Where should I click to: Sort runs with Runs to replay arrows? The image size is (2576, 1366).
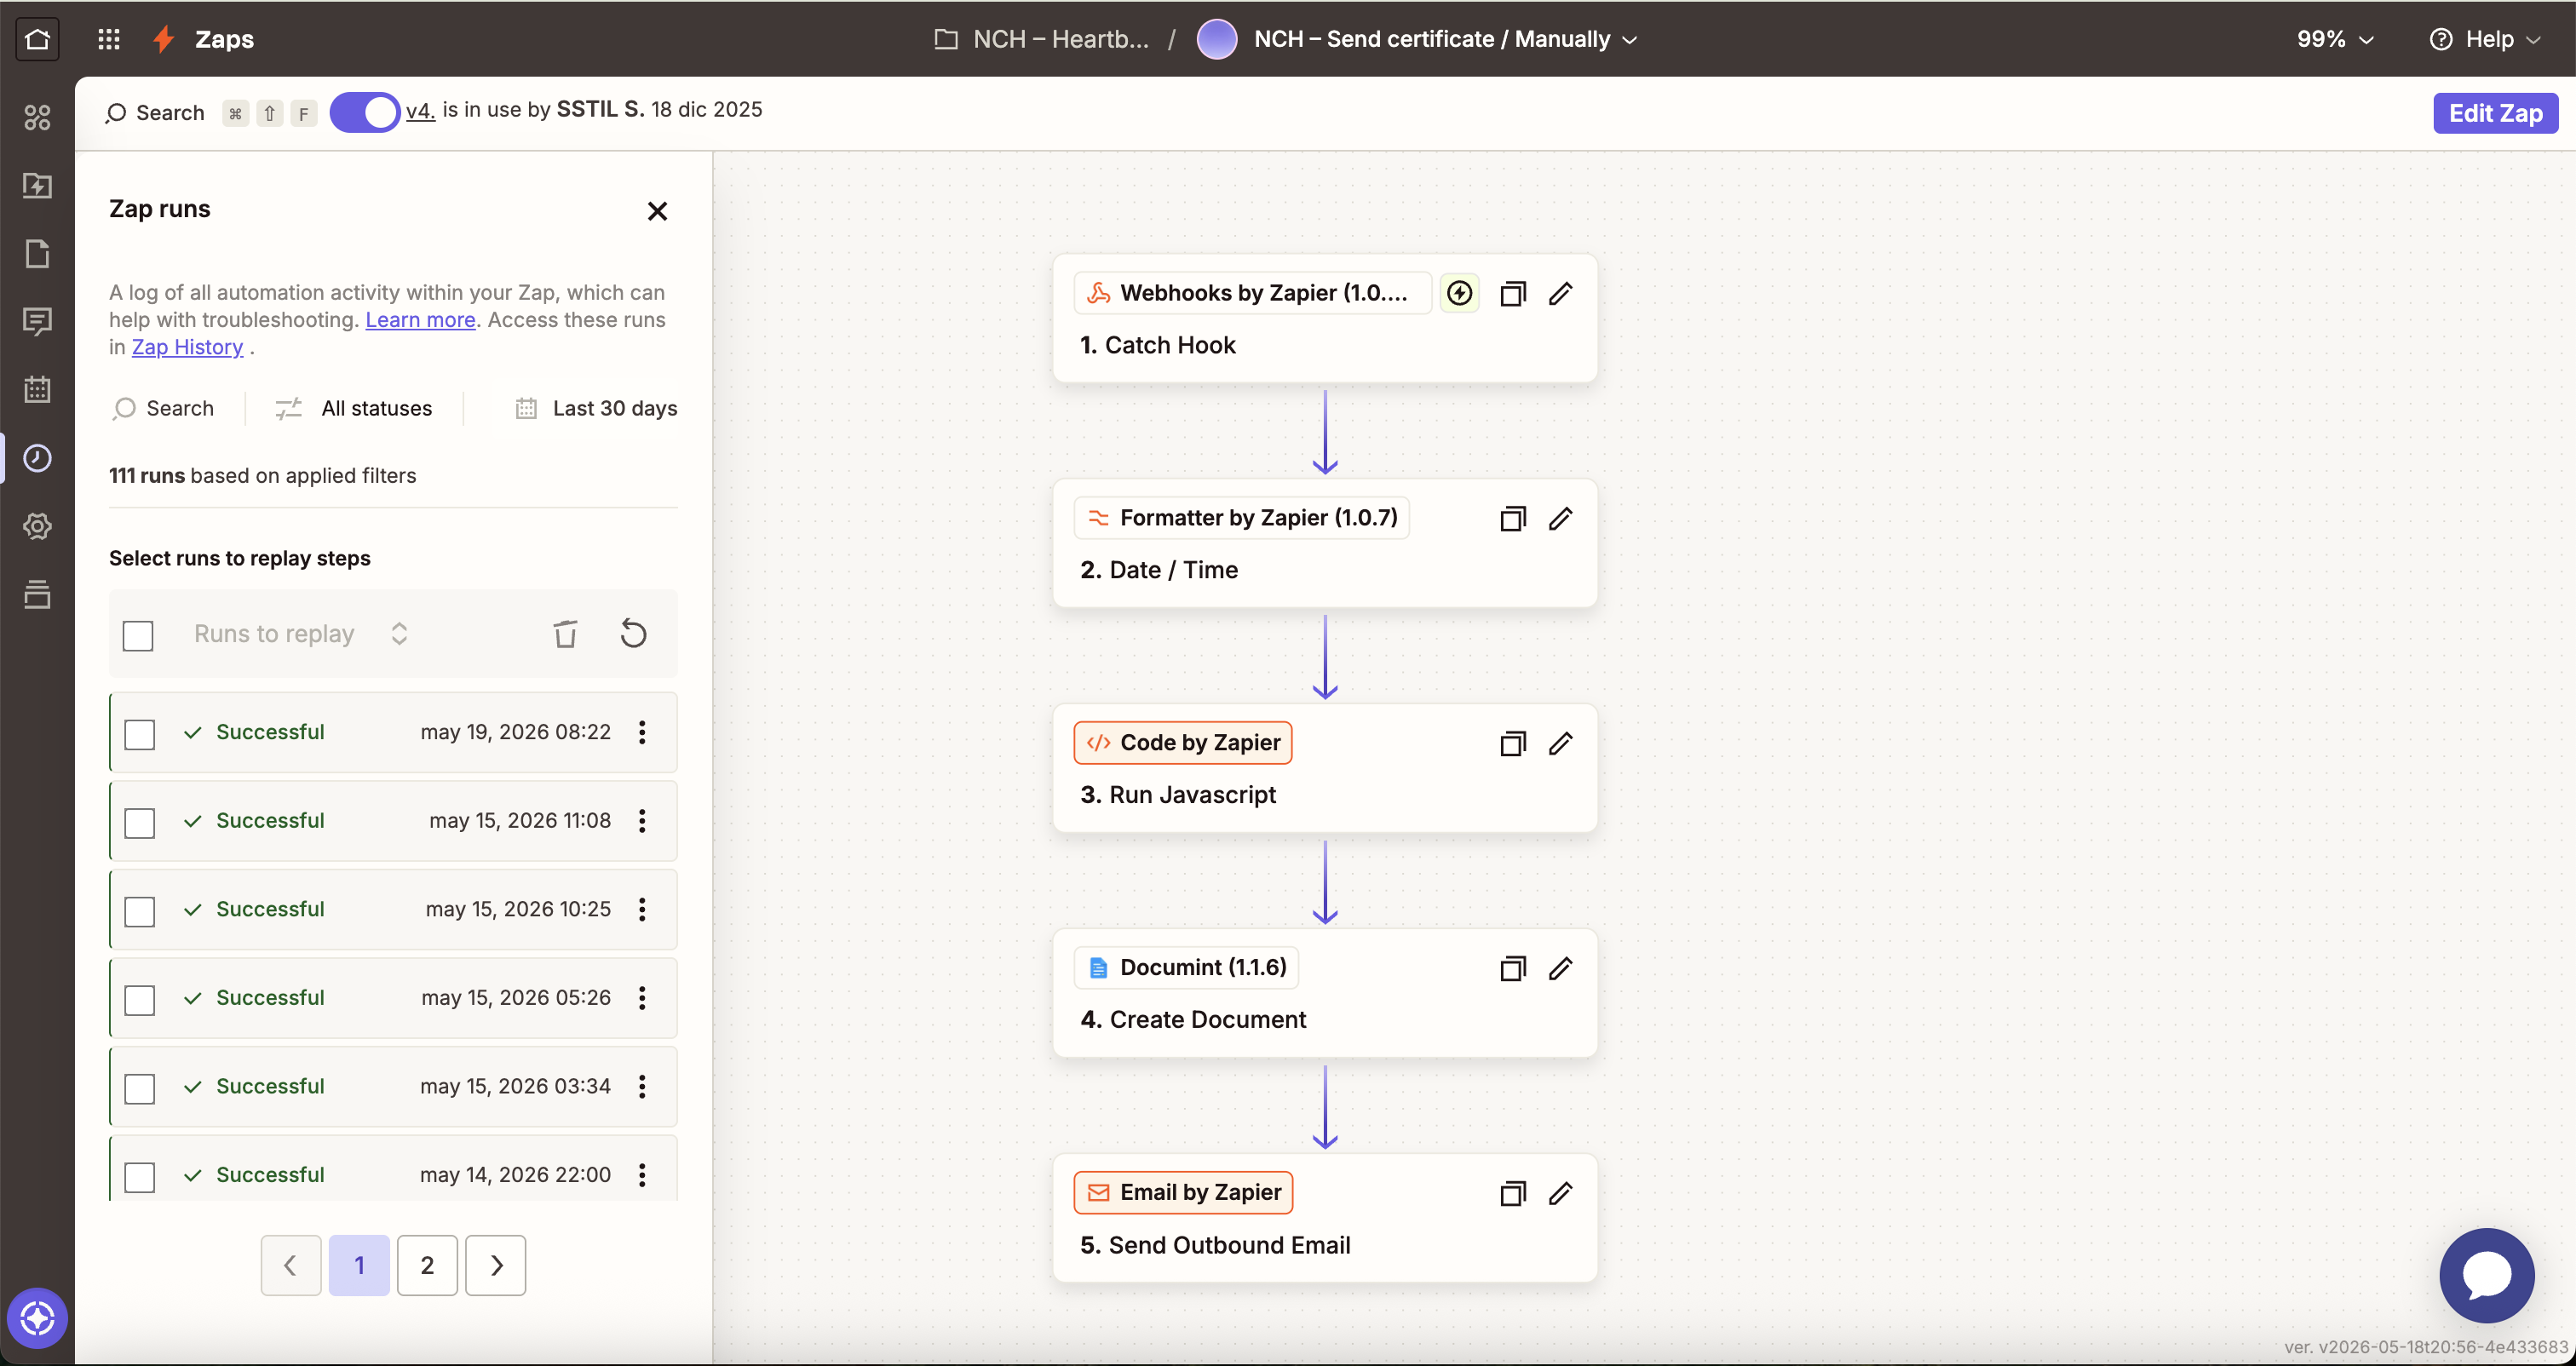(x=399, y=634)
